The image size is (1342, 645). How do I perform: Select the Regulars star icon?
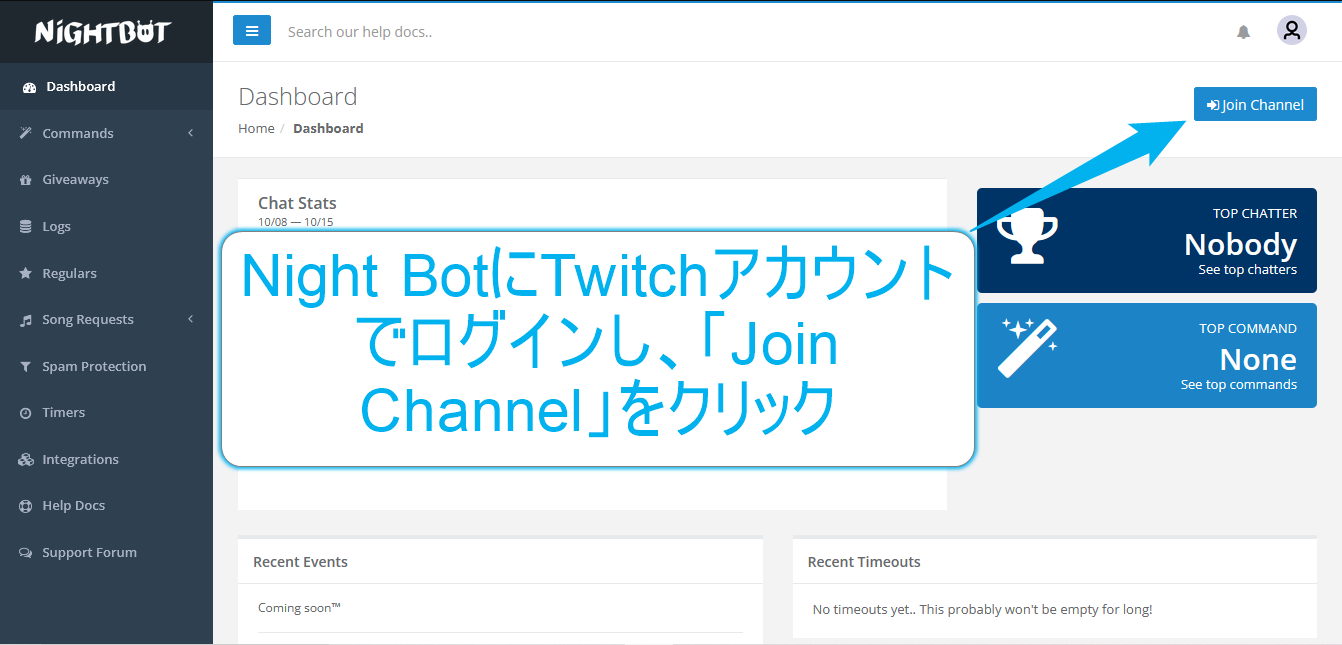(x=24, y=272)
